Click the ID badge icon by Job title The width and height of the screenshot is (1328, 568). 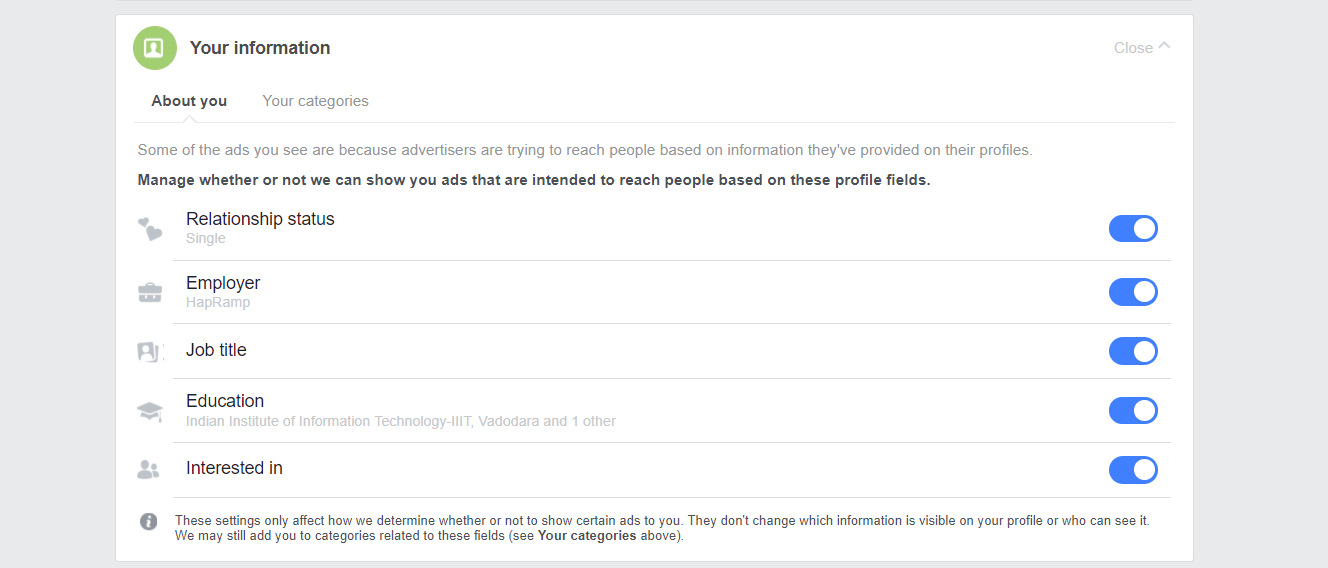pyautogui.click(x=150, y=352)
